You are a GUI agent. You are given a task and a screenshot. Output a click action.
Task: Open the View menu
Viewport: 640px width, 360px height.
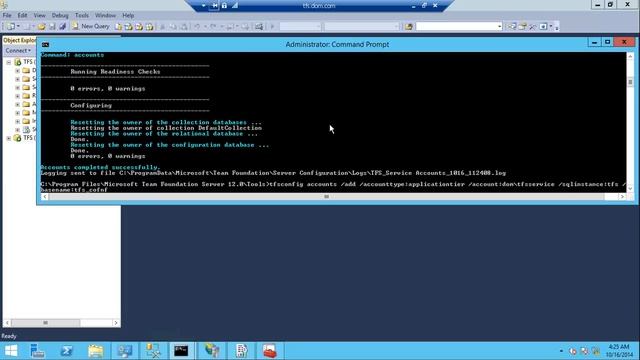click(x=39, y=16)
